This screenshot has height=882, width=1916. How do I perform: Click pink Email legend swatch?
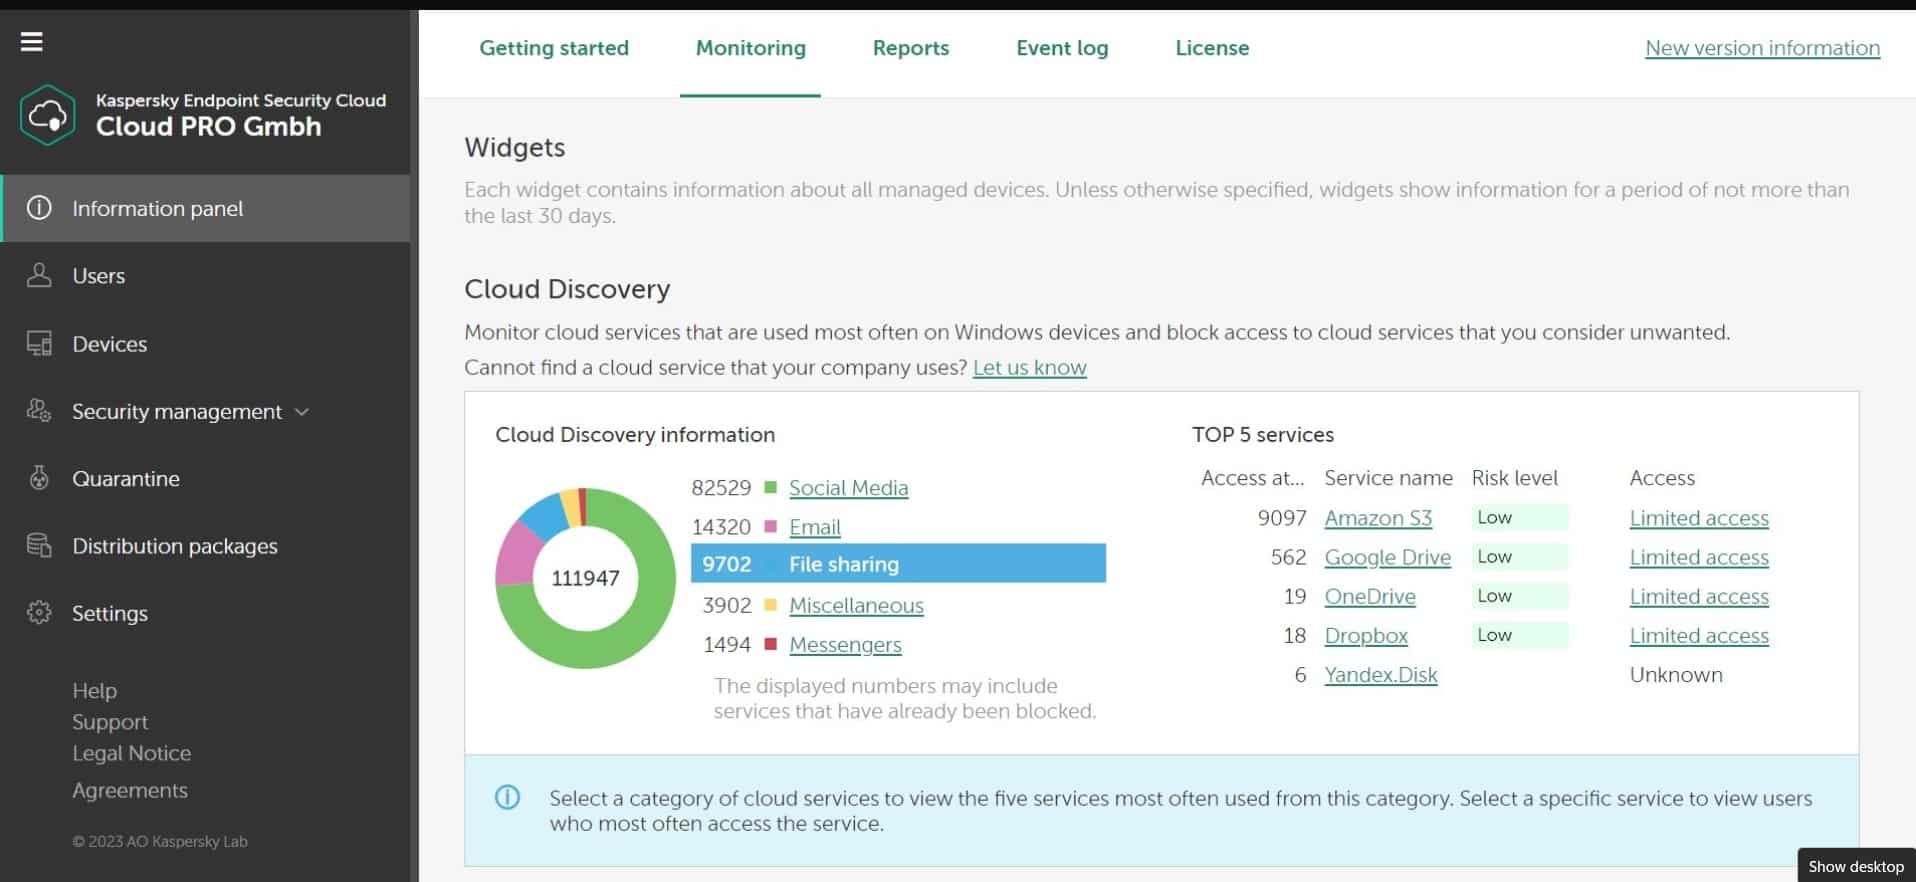click(x=770, y=526)
